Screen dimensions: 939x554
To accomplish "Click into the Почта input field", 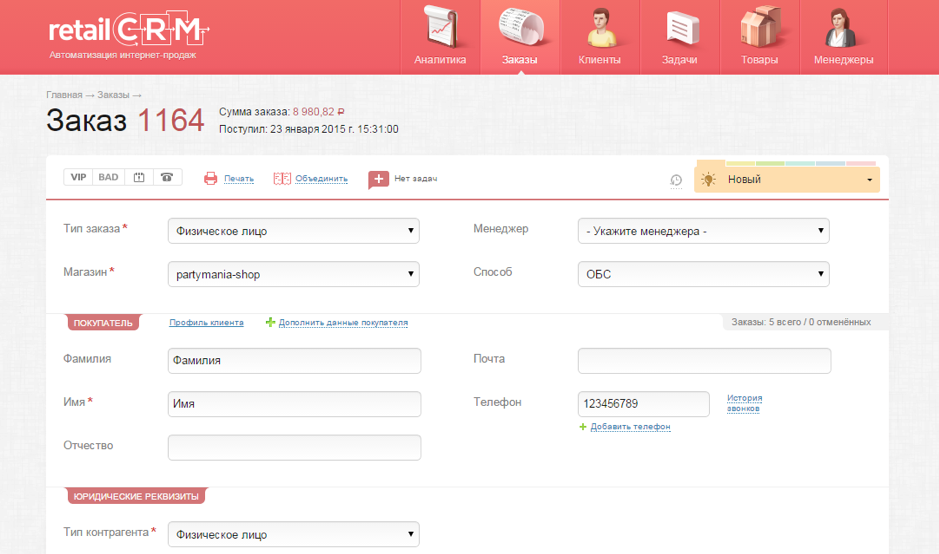I will (704, 361).
